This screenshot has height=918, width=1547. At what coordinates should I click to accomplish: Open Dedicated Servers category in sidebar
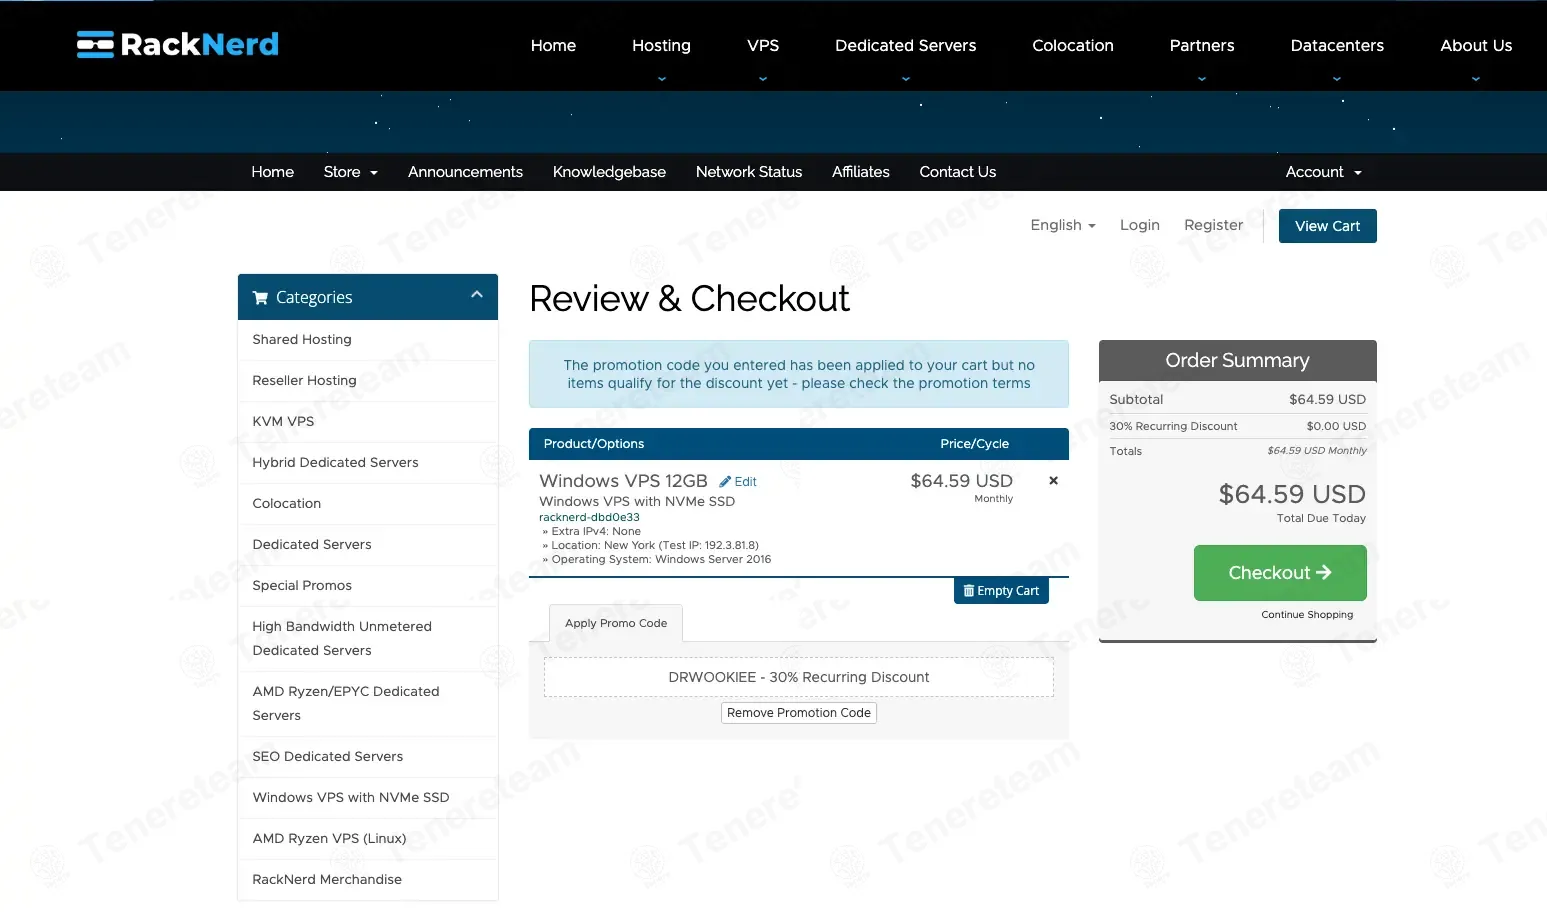(368, 545)
